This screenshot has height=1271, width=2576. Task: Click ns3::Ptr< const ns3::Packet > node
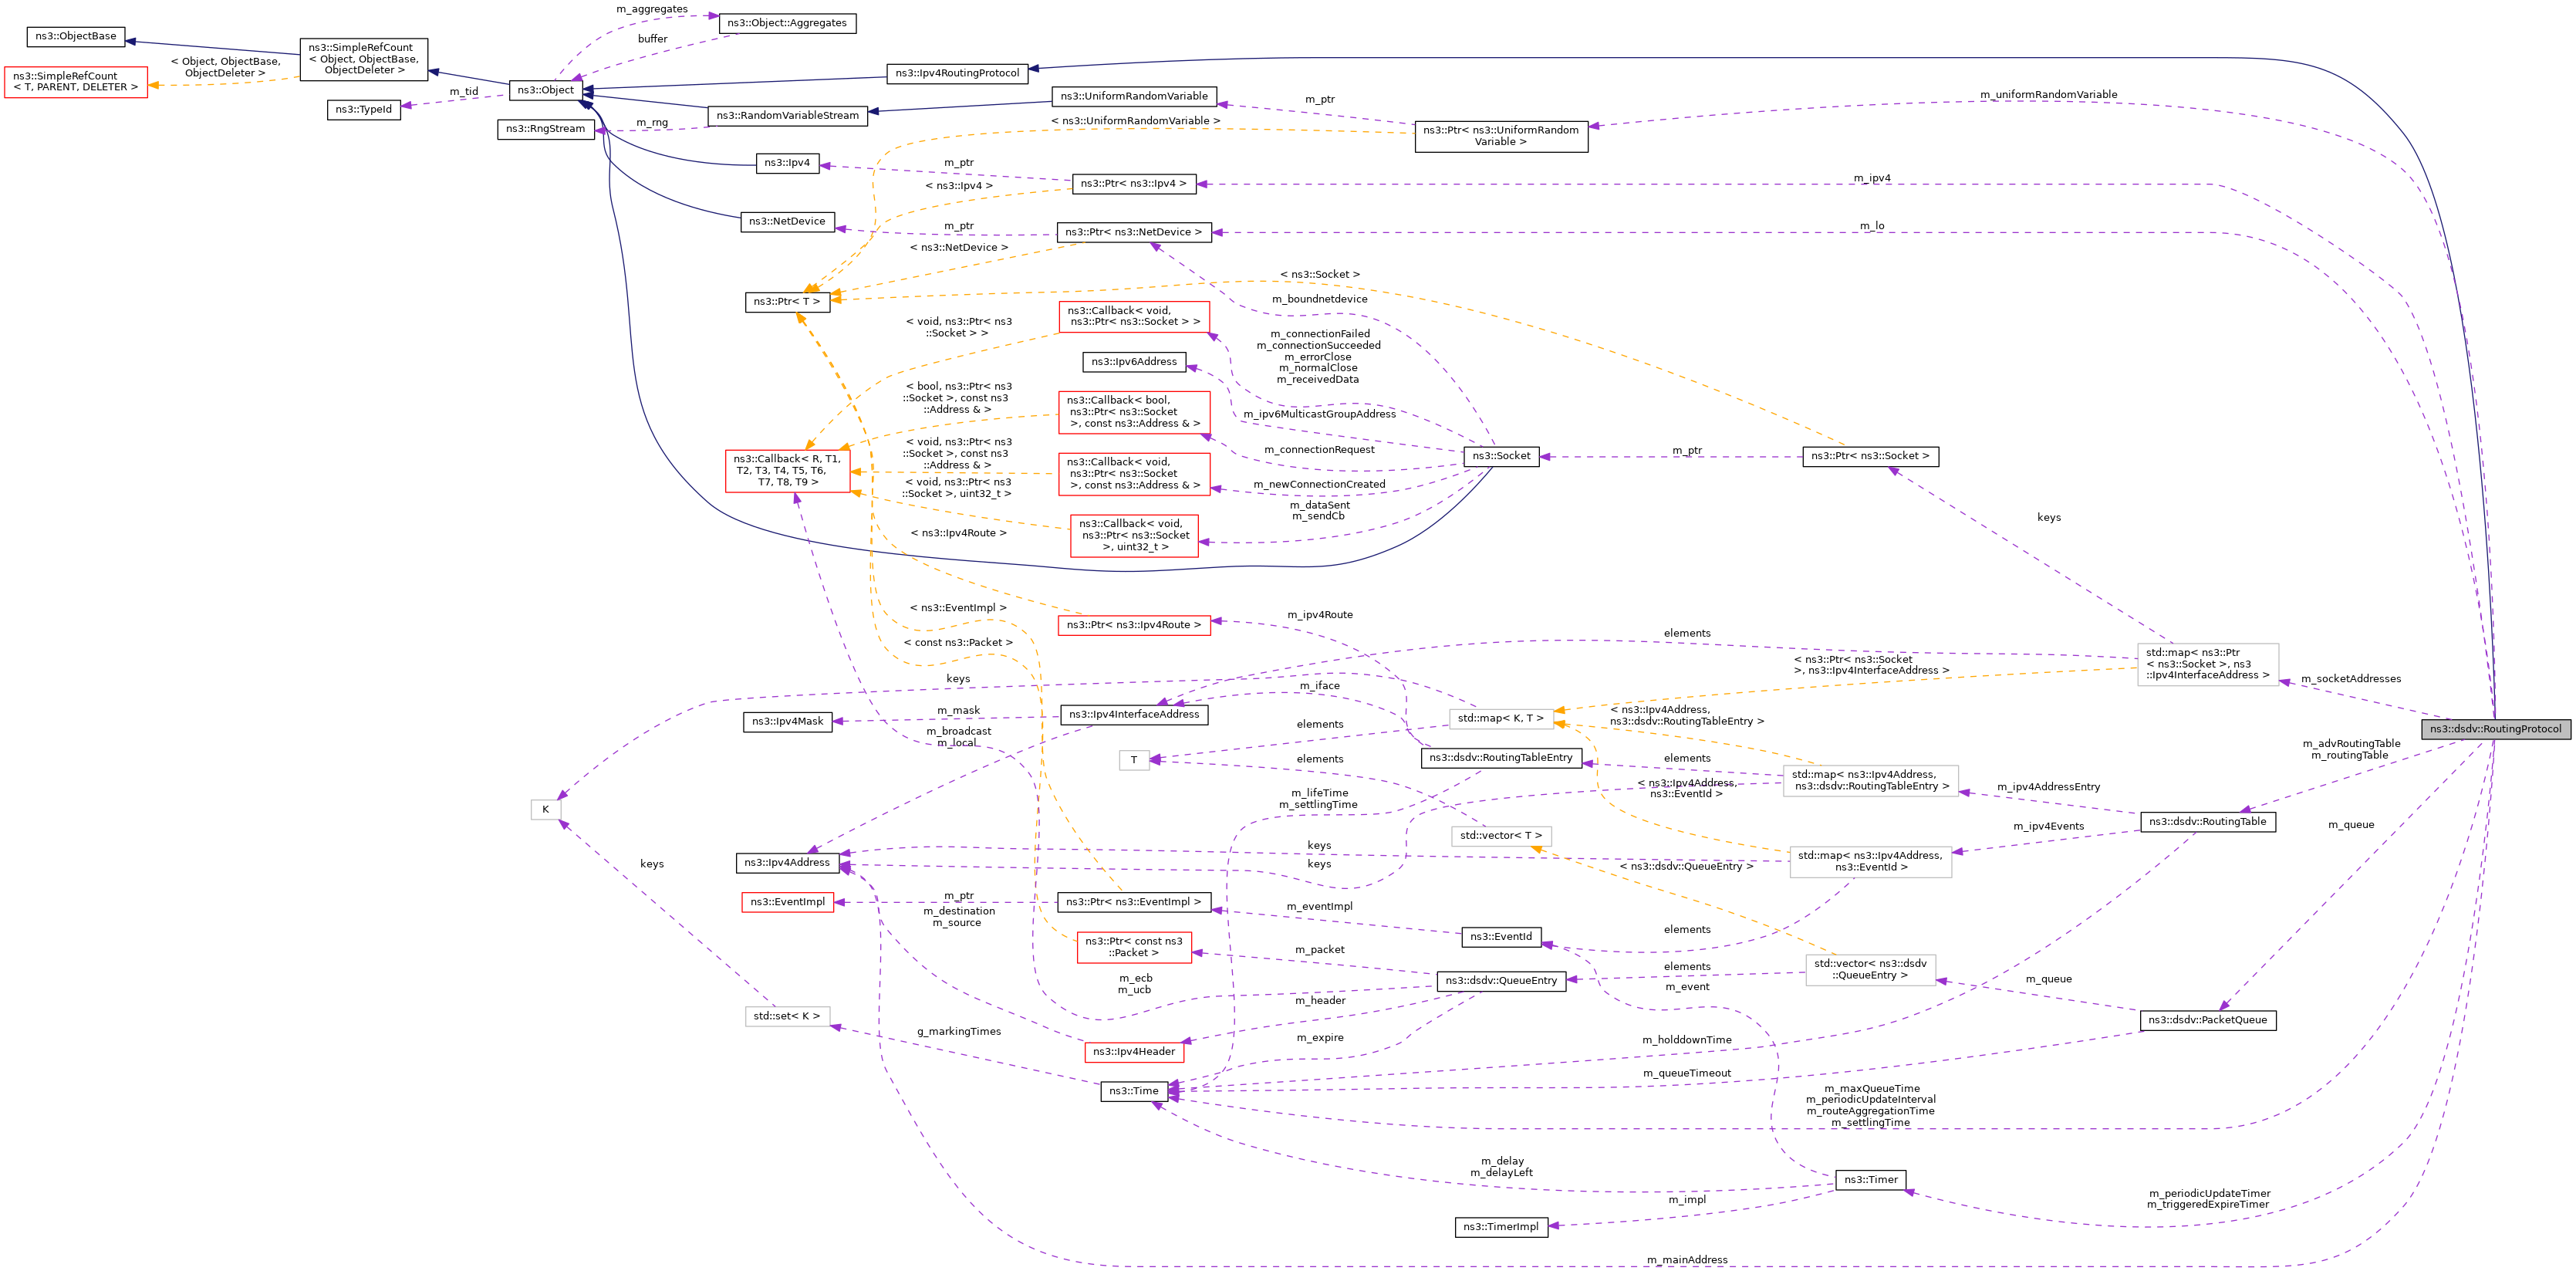coord(1134,948)
